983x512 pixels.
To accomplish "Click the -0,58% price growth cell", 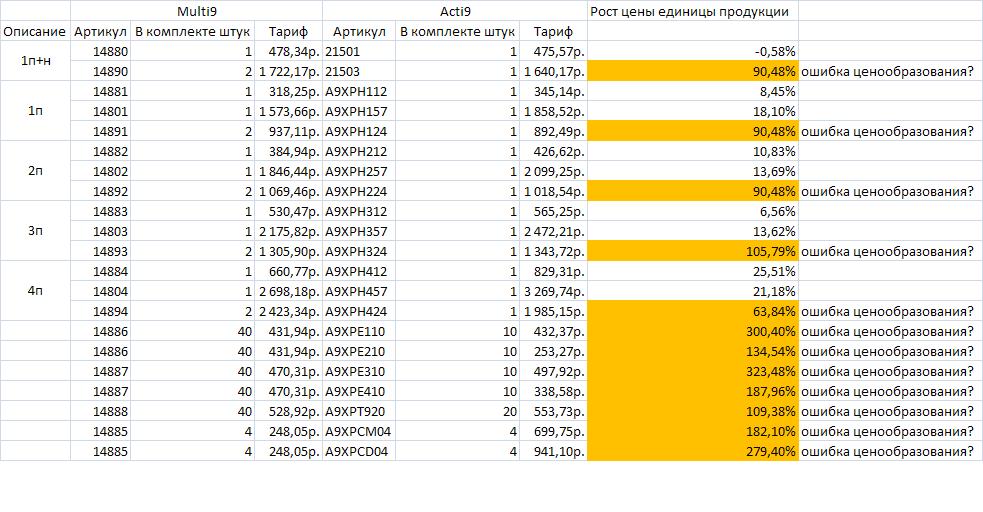I will tap(693, 51).
